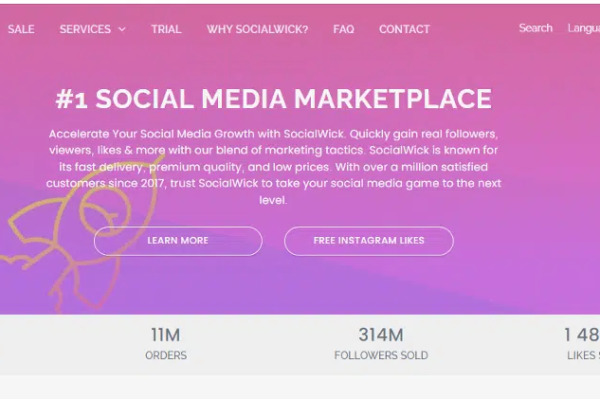
Task: Open the Why SocialWick? page
Action: tap(257, 29)
